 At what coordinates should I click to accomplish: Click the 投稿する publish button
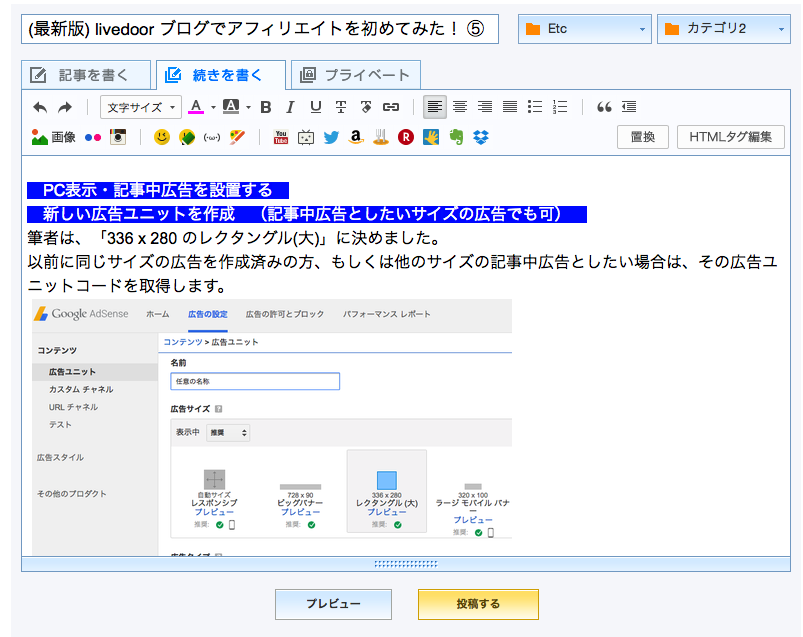478,604
